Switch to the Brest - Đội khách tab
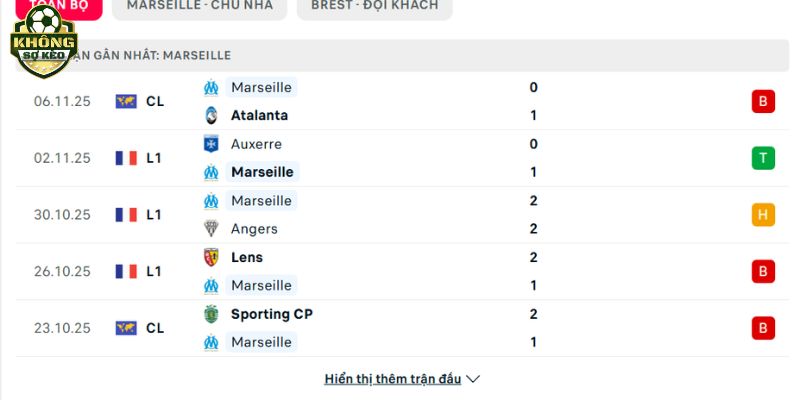The image size is (800, 400). pyautogui.click(x=374, y=6)
